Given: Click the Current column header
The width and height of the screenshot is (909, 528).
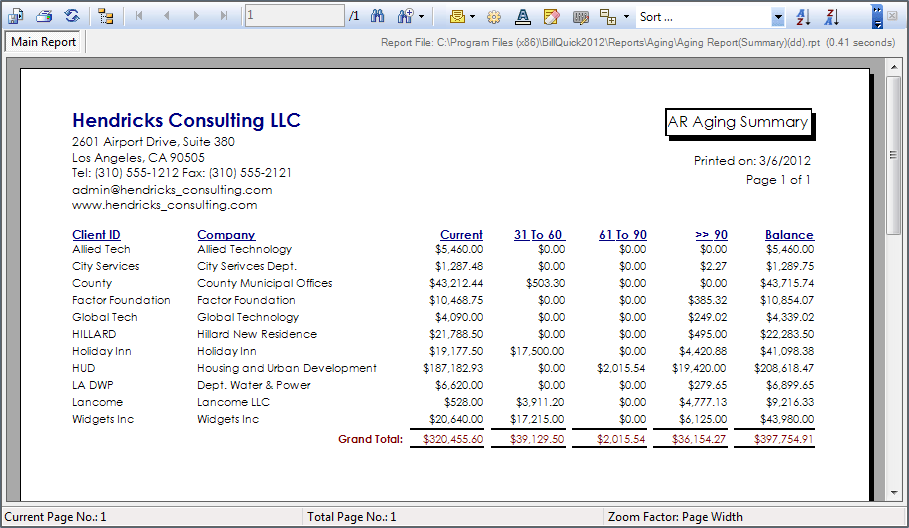Looking at the screenshot, I should pyautogui.click(x=461, y=235).
